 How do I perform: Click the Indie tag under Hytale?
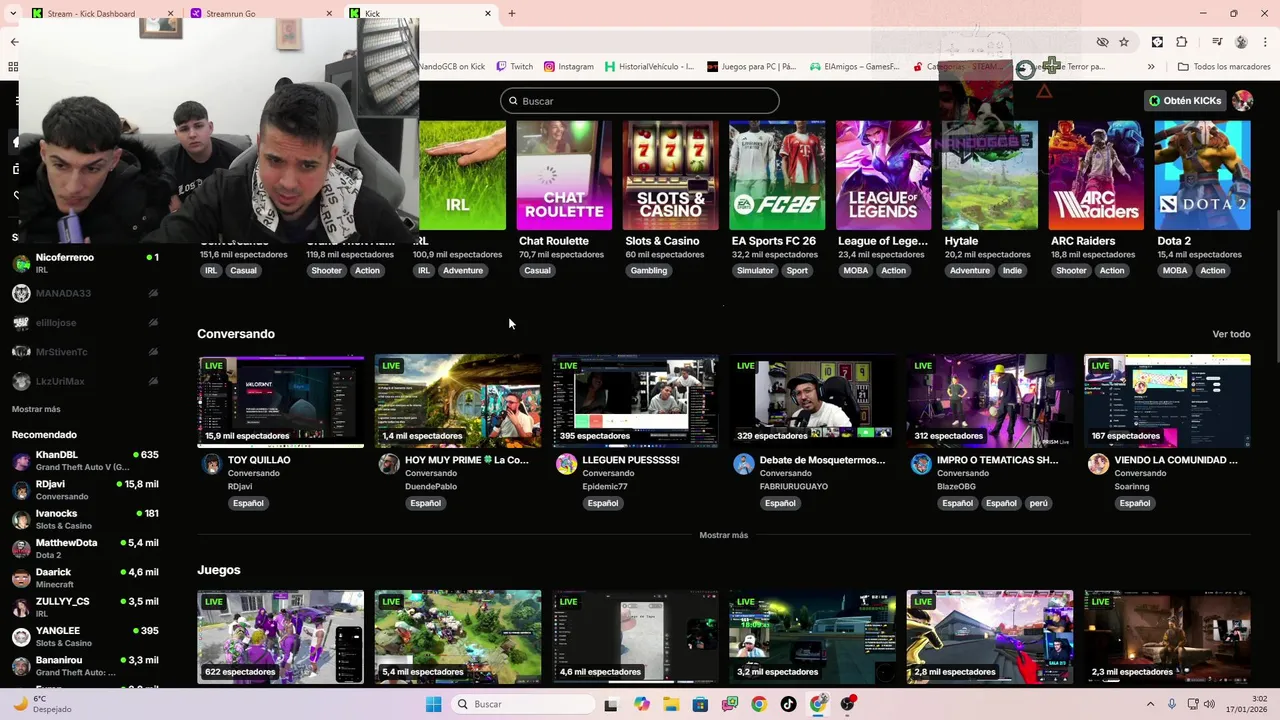coord(1013,271)
